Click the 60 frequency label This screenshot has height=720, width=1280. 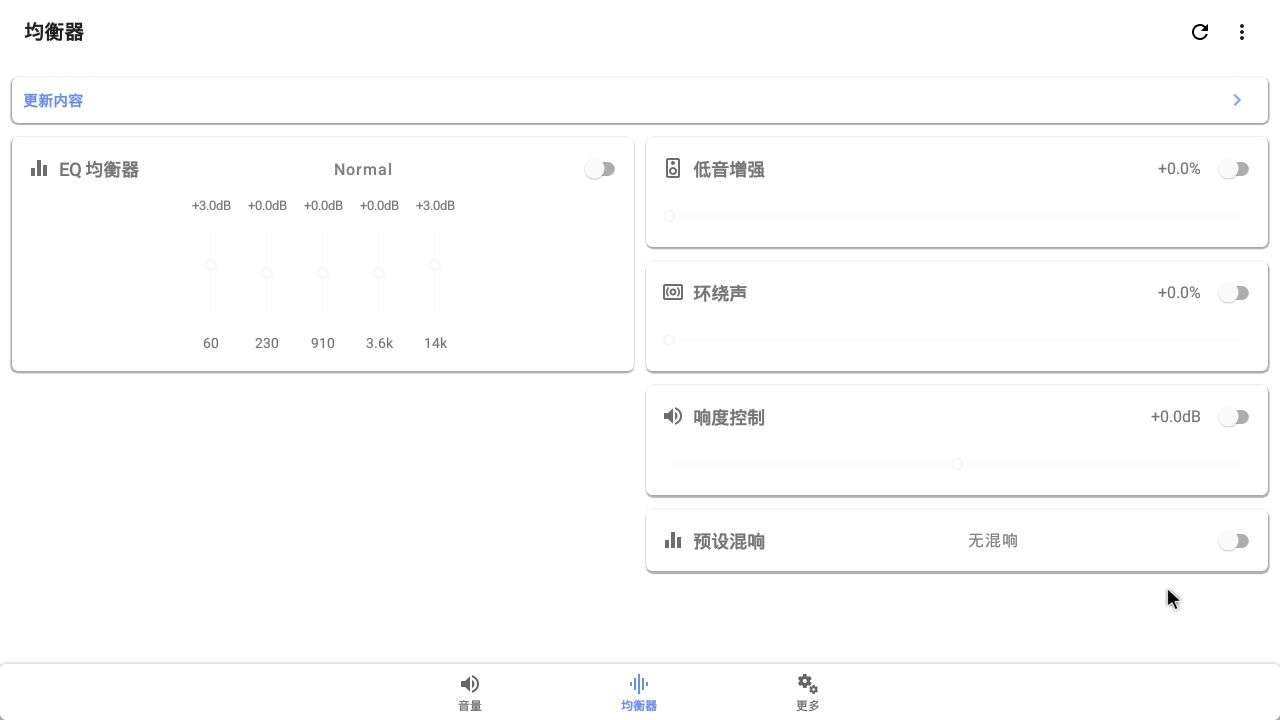coord(211,343)
